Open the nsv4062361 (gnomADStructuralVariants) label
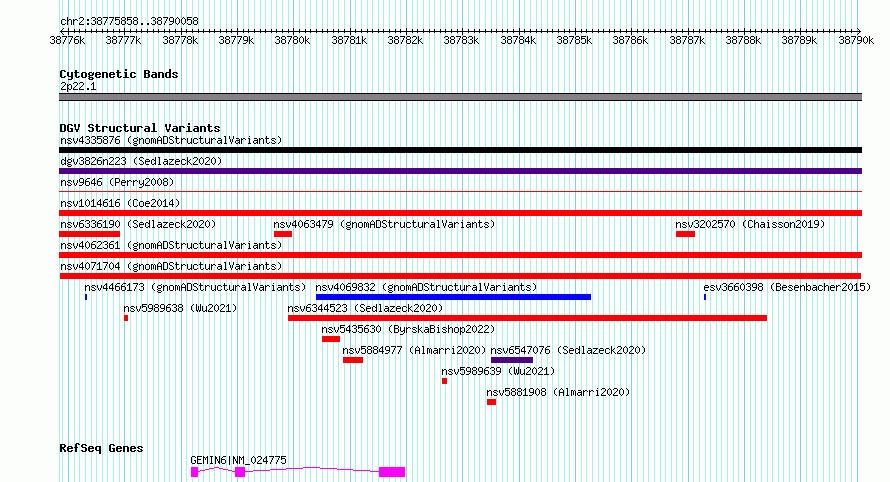The width and height of the screenshot is (890, 482). (171, 245)
